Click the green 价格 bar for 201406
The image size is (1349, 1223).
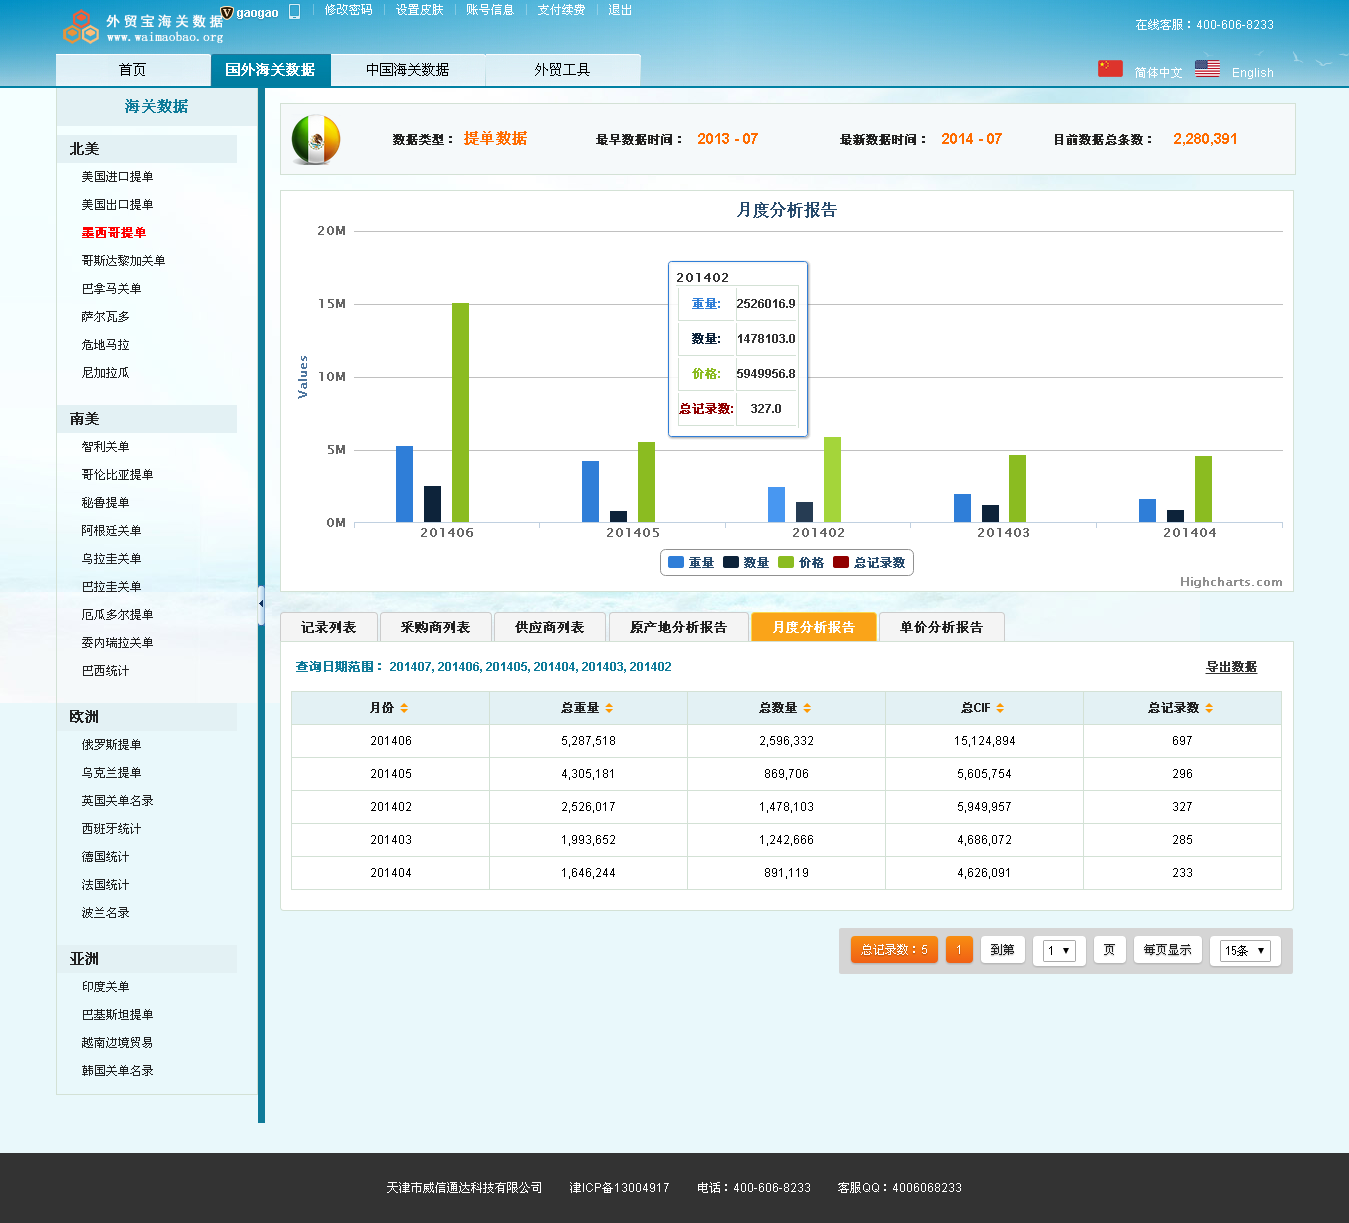(x=460, y=412)
